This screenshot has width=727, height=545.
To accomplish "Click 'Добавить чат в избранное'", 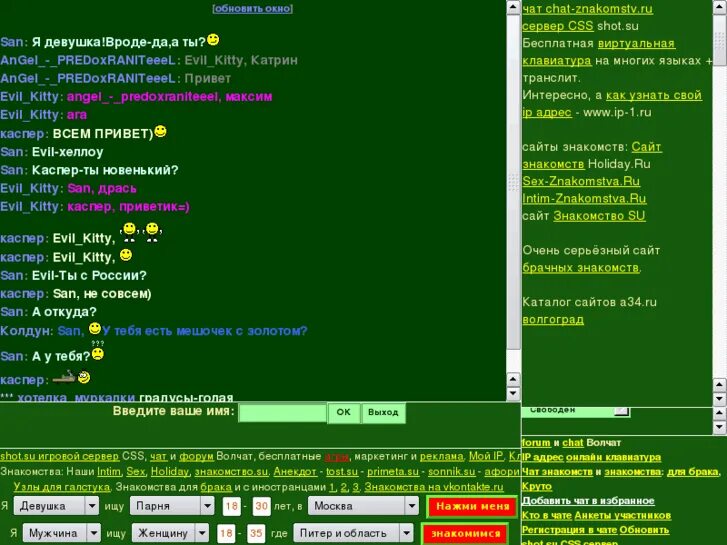I will click(x=588, y=501).
